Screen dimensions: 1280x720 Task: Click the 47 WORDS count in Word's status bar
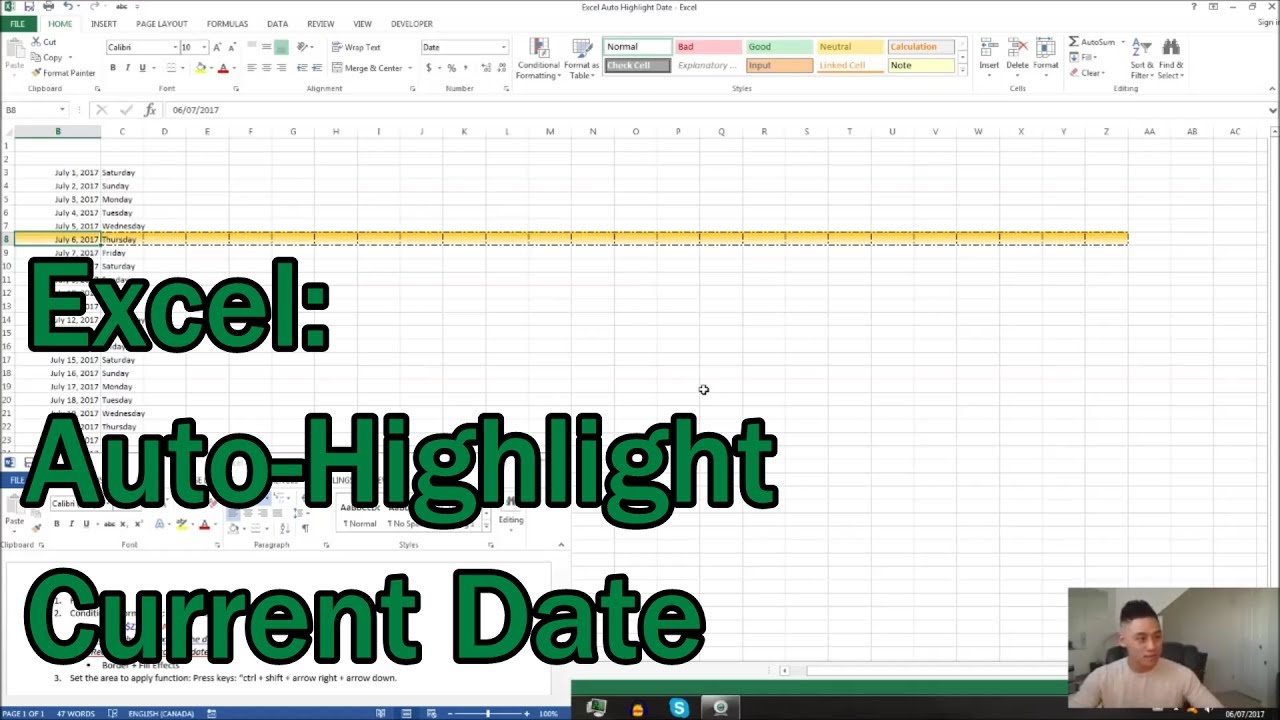point(75,713)
